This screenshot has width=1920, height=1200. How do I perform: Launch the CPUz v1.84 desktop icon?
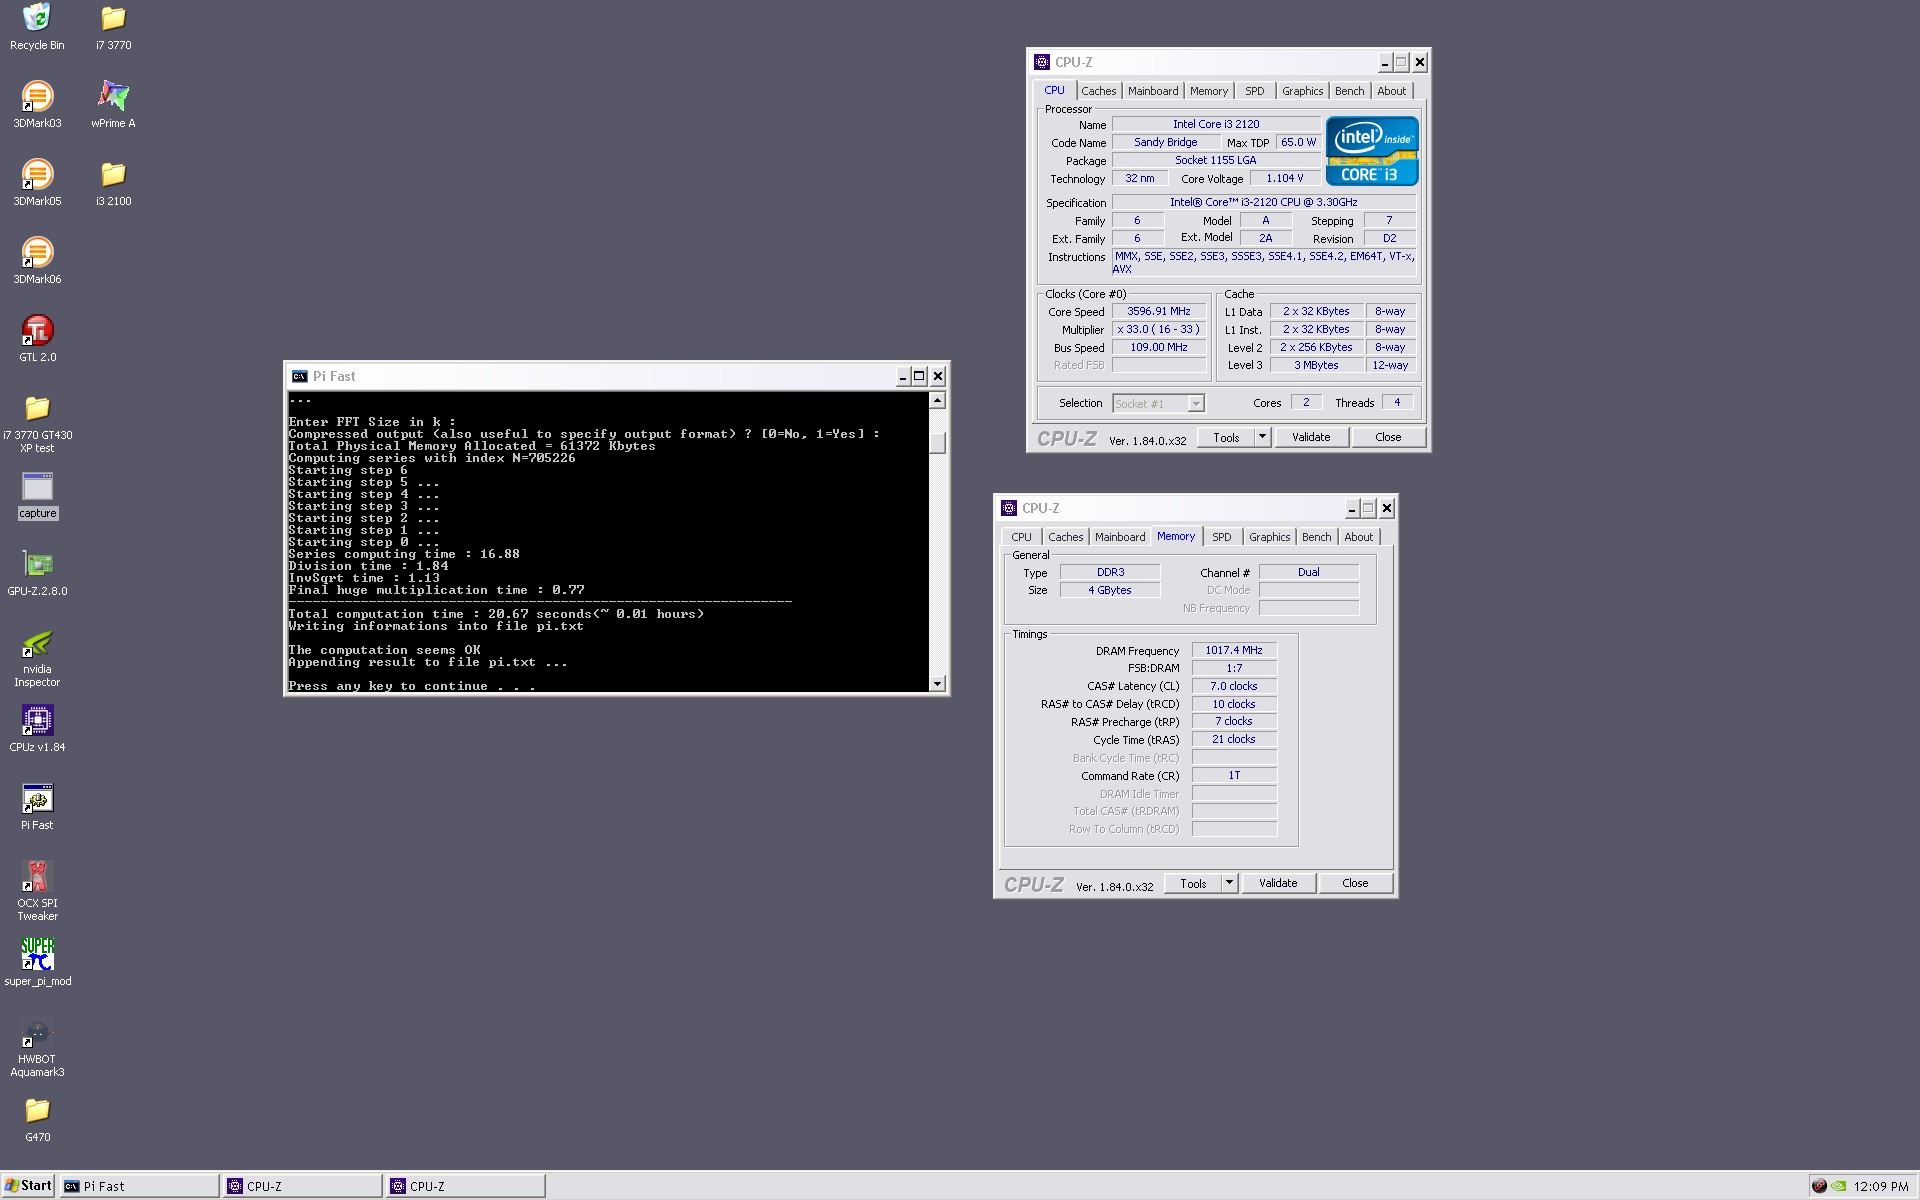(37, 720)
